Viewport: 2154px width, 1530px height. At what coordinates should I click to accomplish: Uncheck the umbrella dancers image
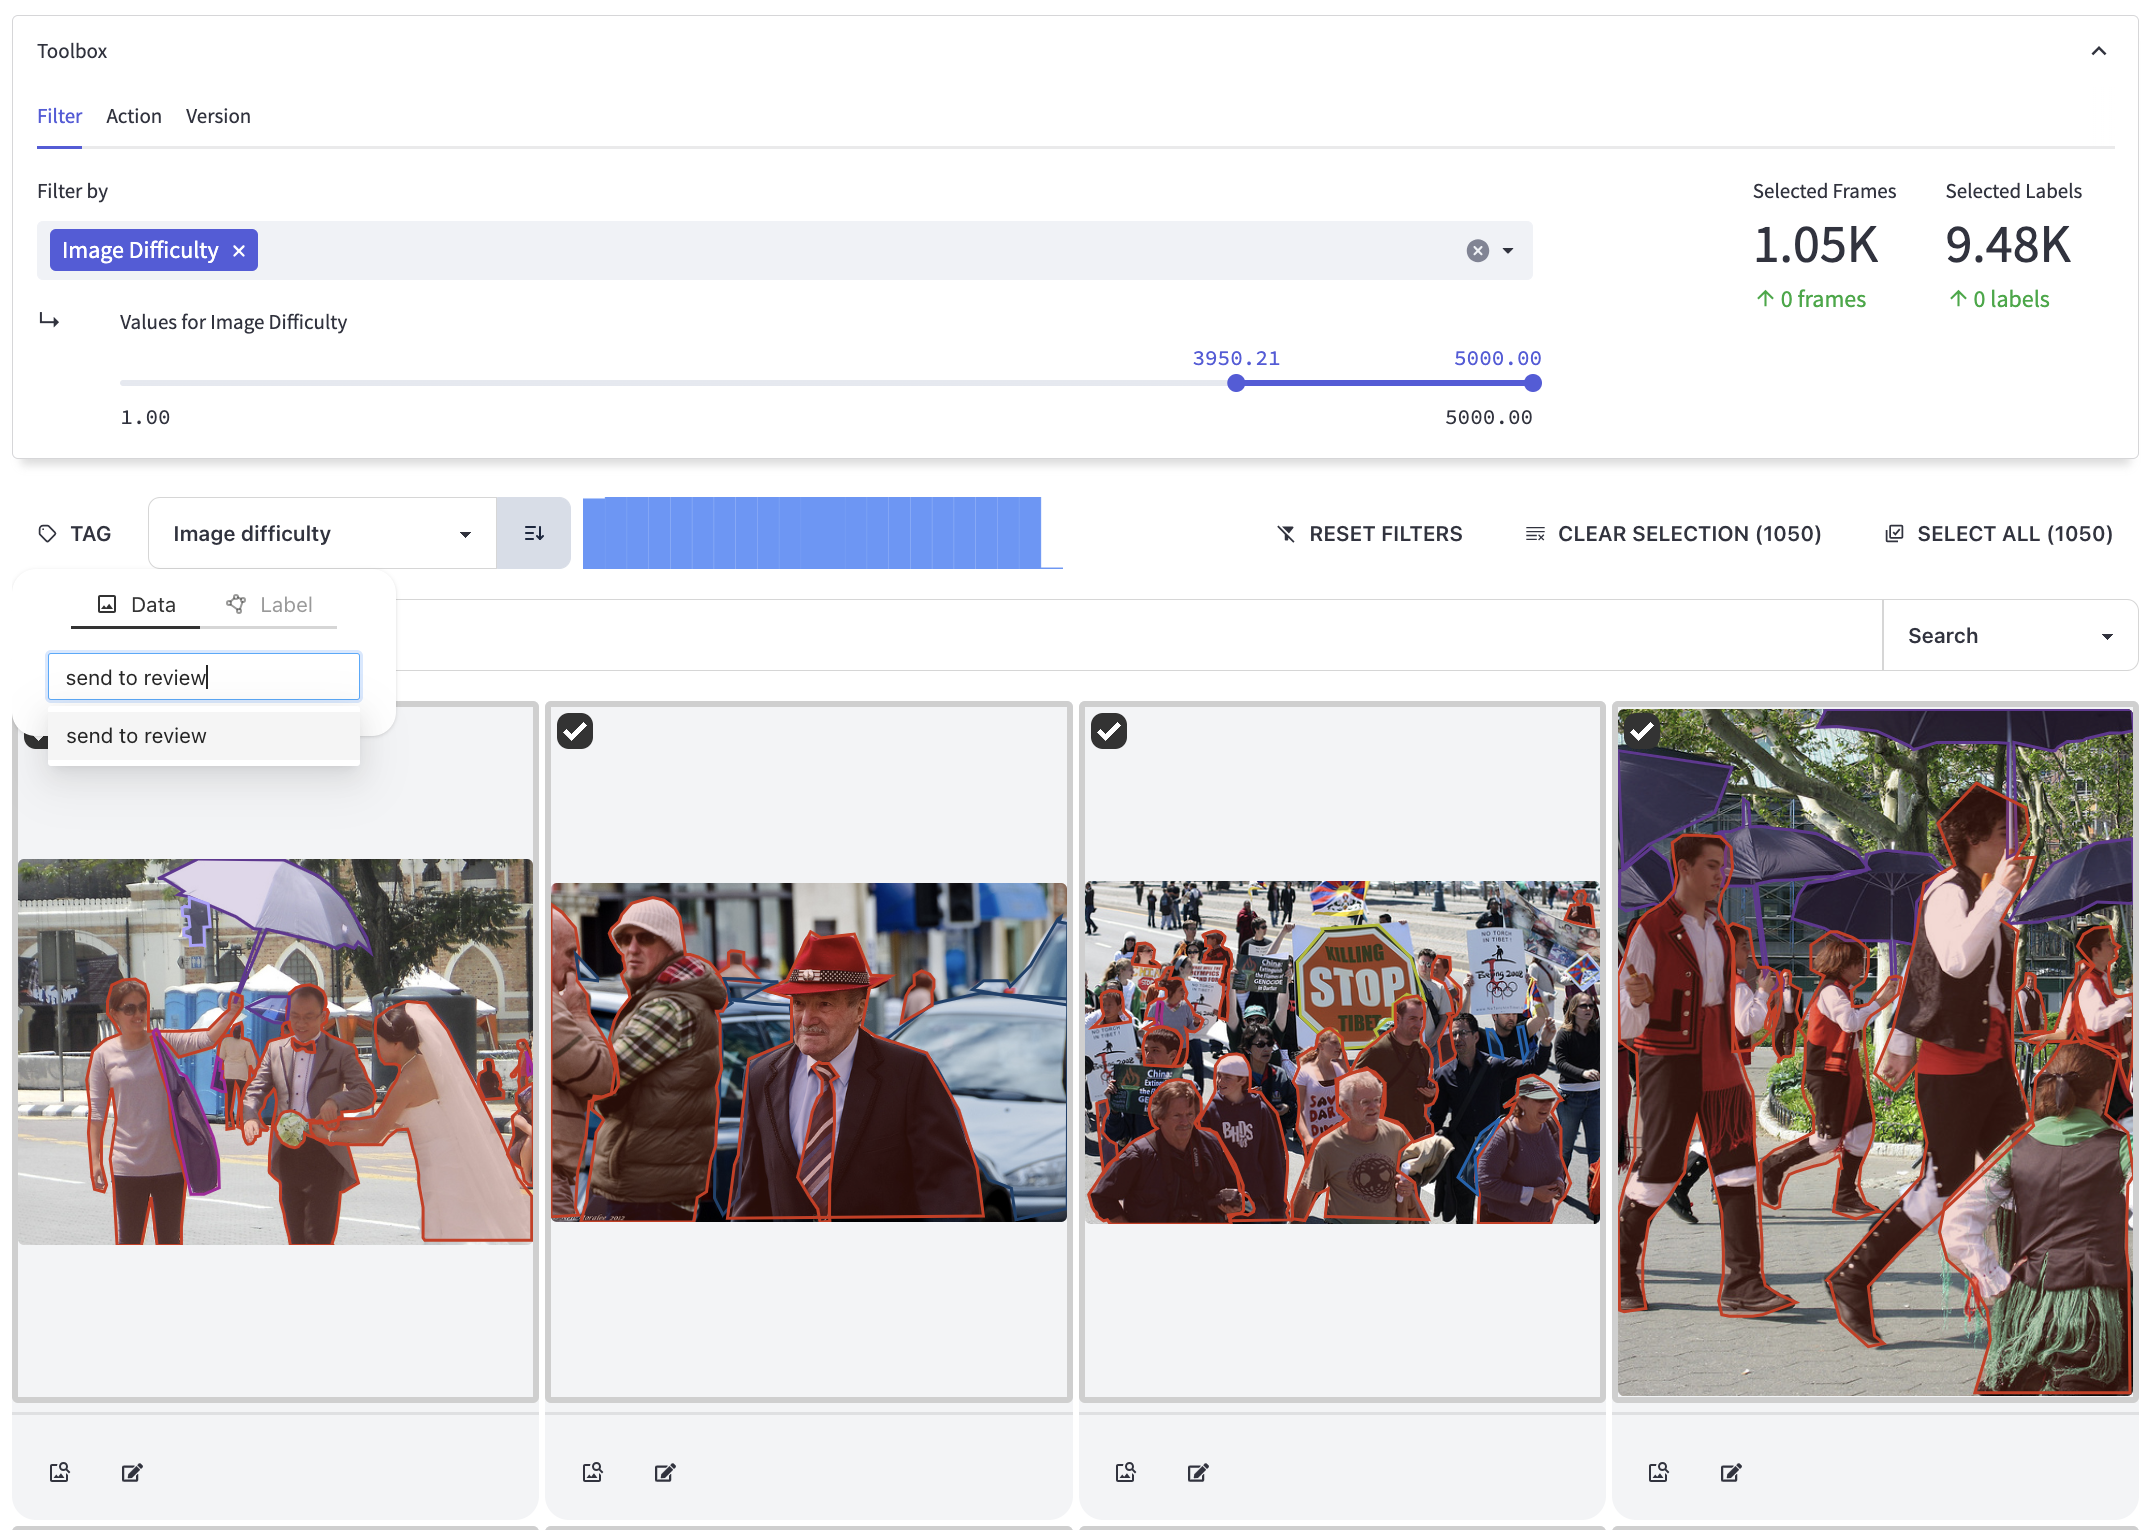click(x=1642, y=731)
